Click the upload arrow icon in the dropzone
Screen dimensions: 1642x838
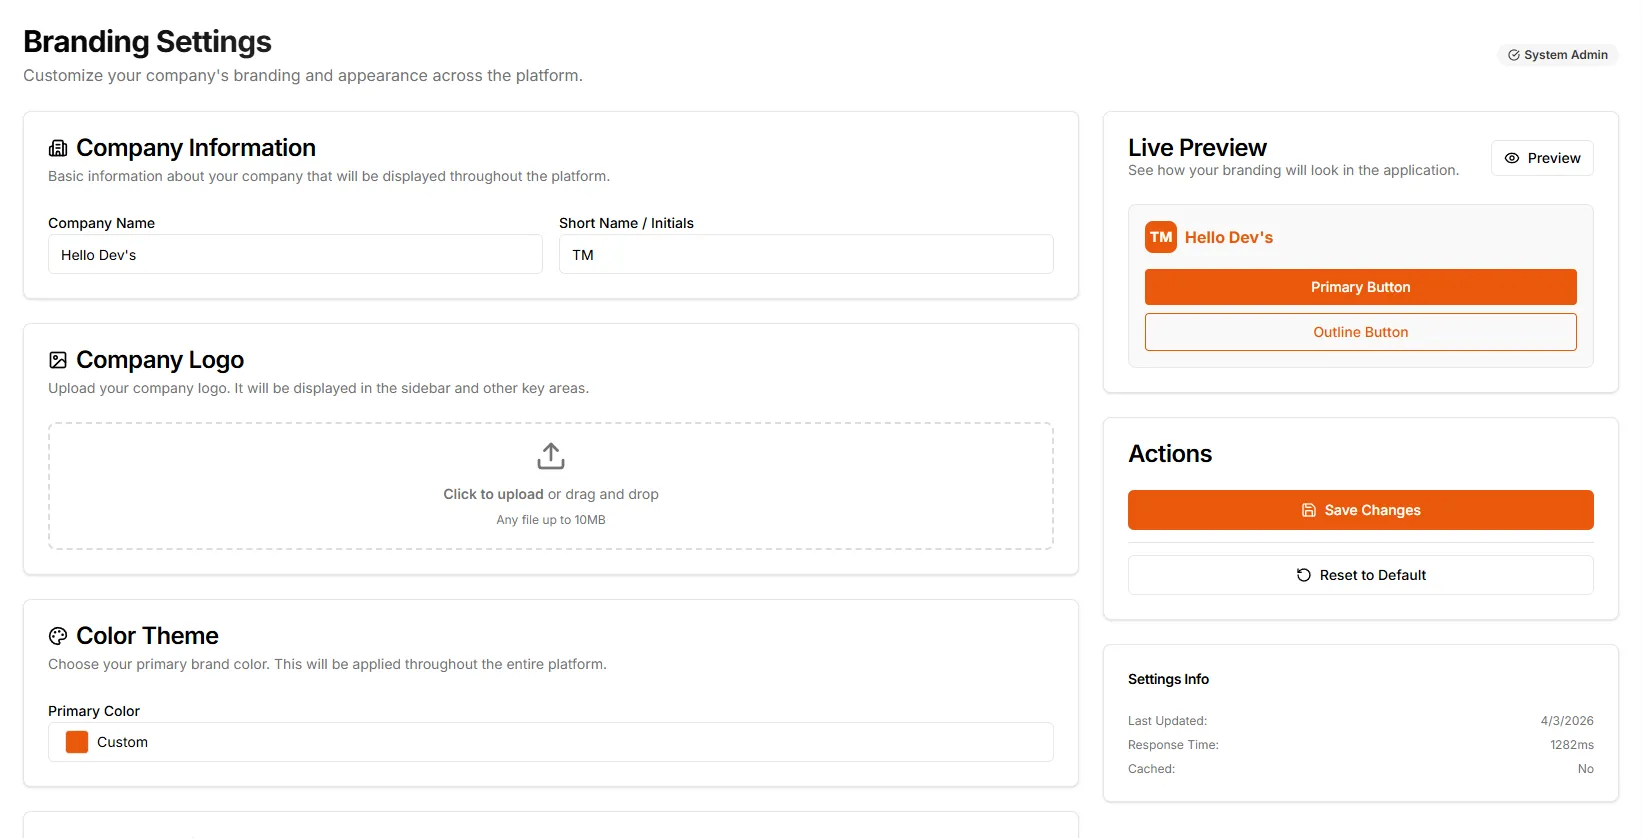coord(551,456)
